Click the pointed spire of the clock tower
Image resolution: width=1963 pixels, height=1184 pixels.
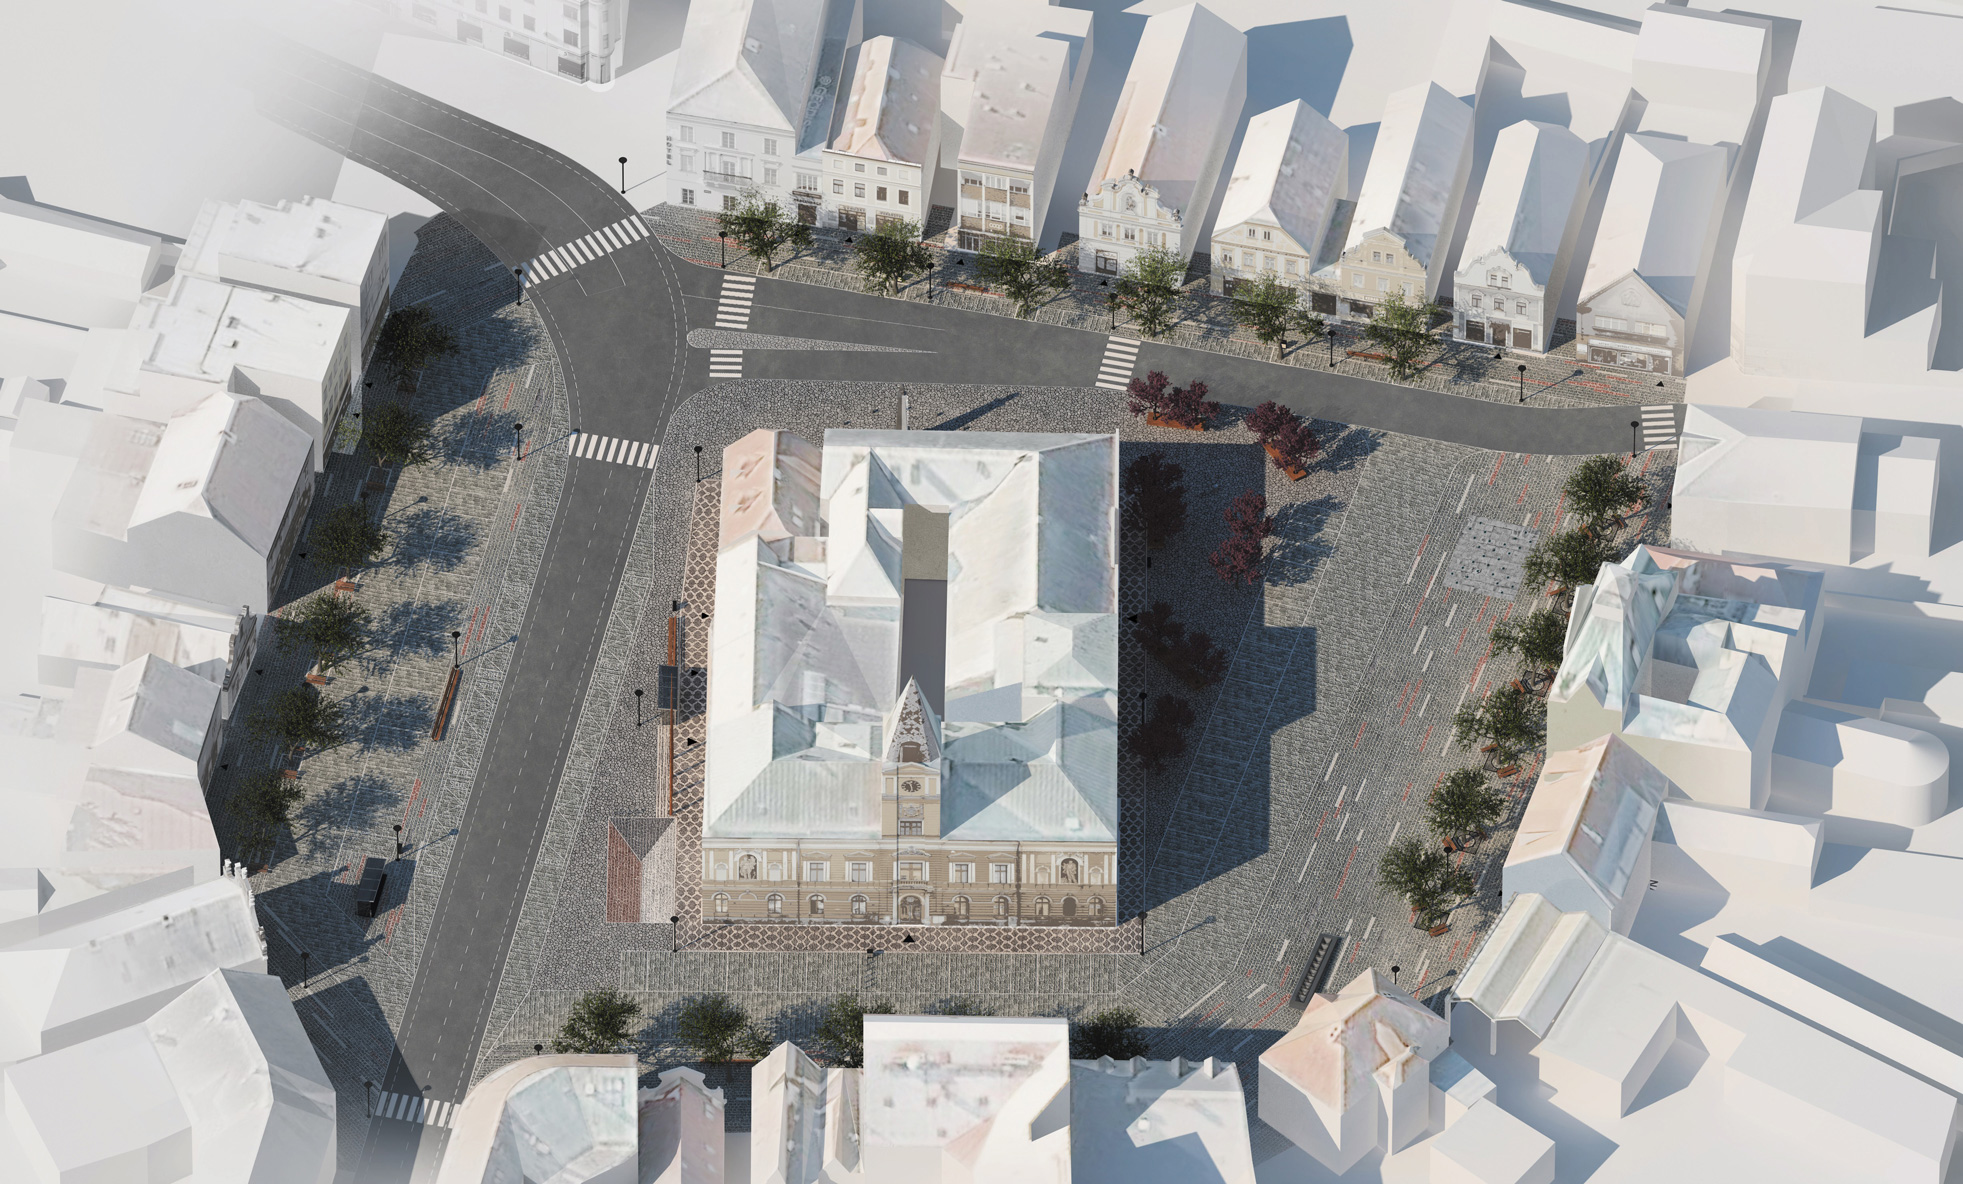[913, 712]
